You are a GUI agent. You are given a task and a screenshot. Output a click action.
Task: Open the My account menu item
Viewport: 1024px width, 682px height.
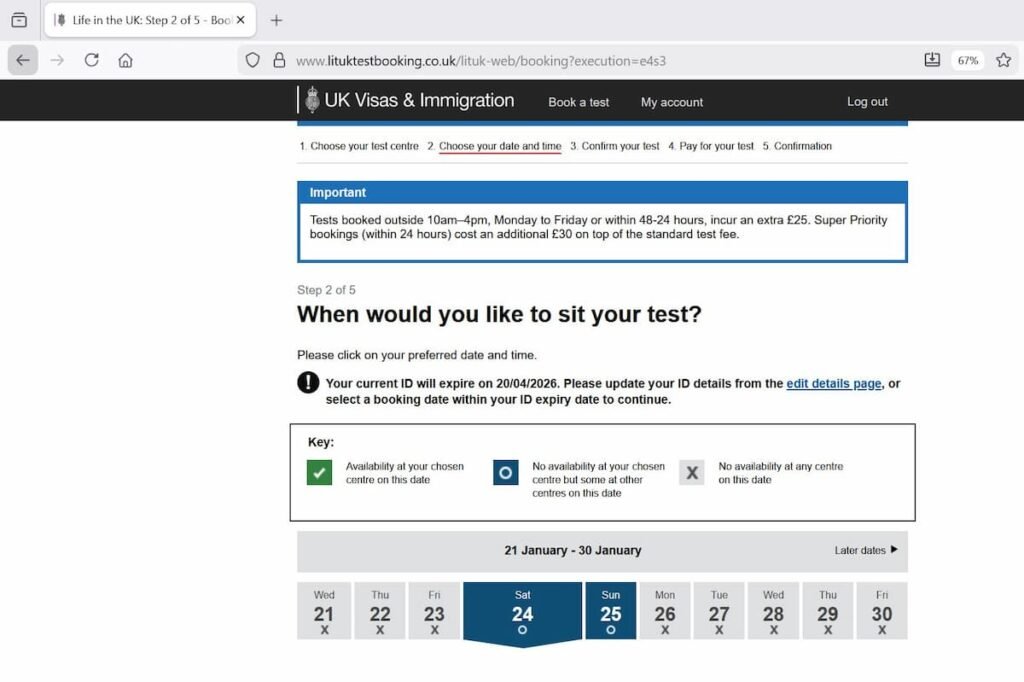click(671, 102)
